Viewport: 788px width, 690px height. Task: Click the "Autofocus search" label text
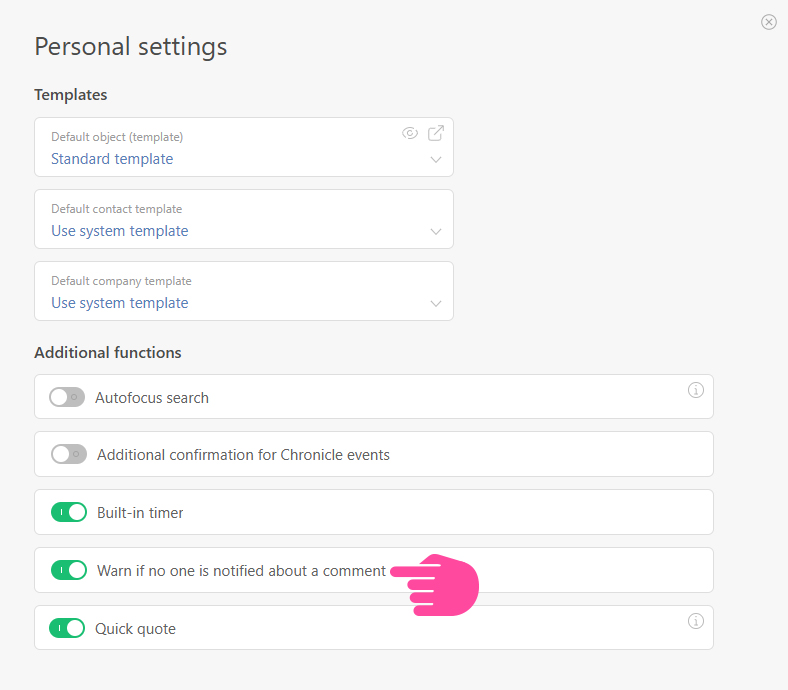coord(152,398)
